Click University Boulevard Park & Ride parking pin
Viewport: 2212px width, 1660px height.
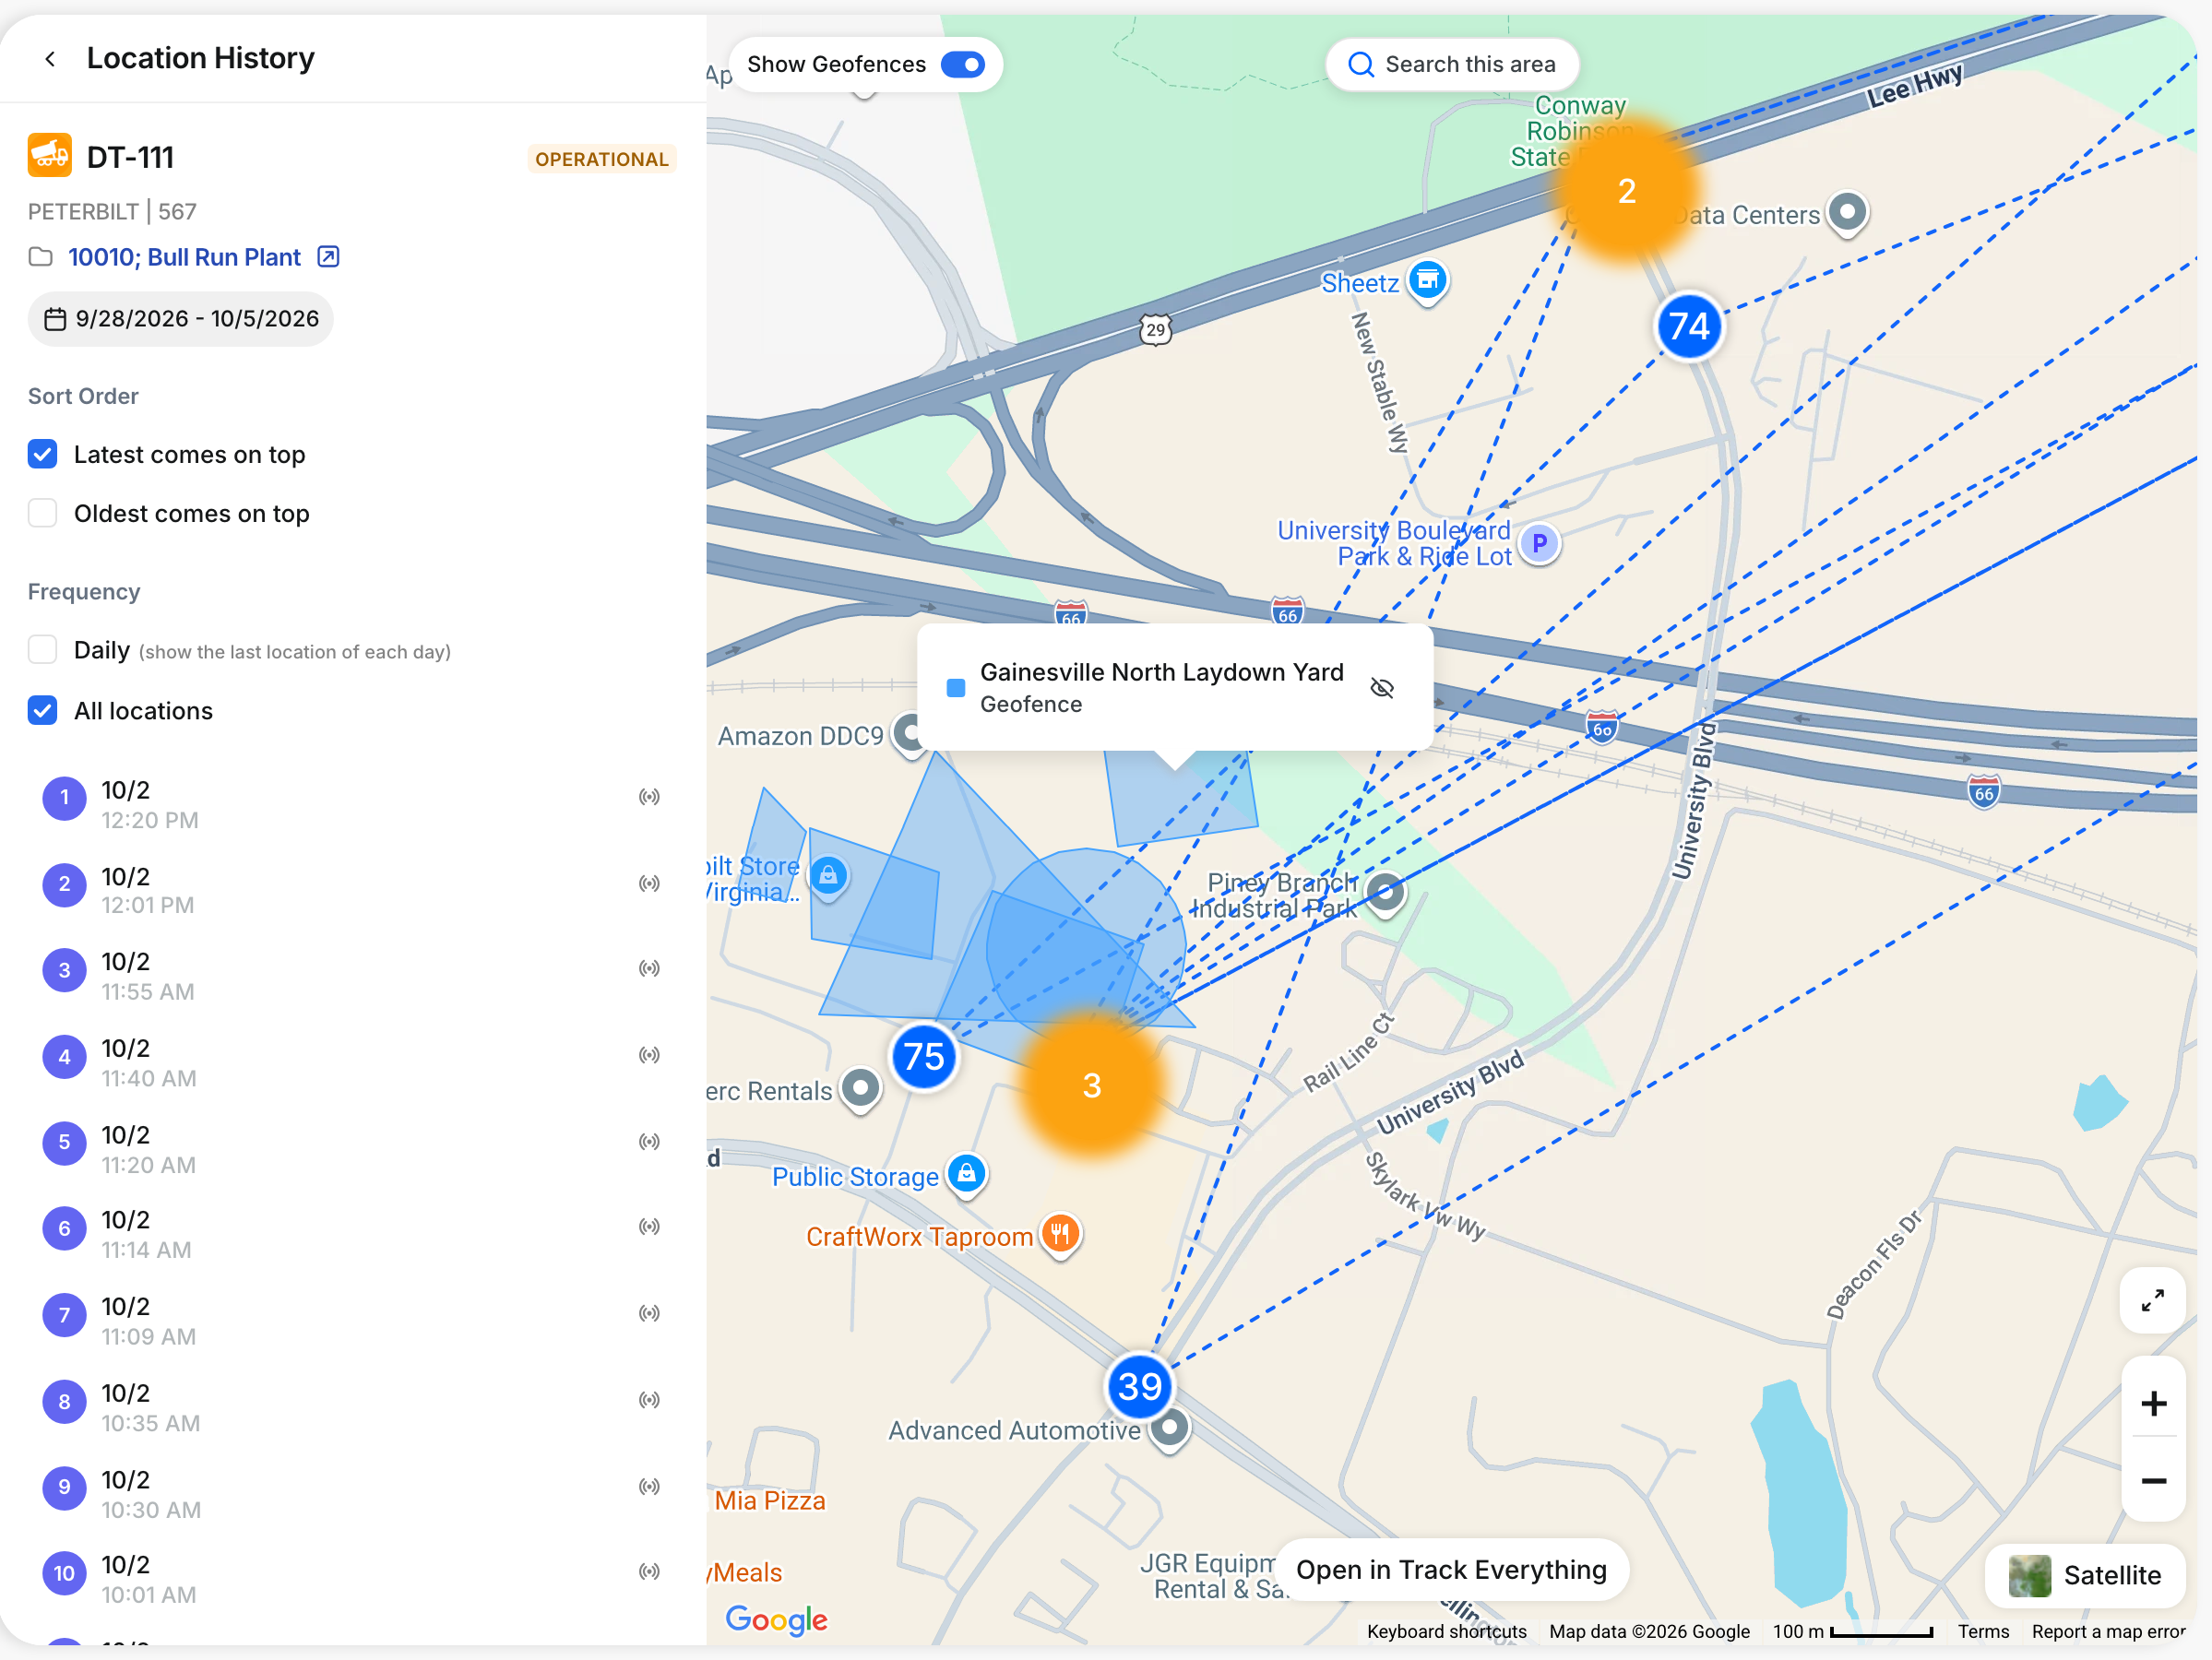[1540, 543]
